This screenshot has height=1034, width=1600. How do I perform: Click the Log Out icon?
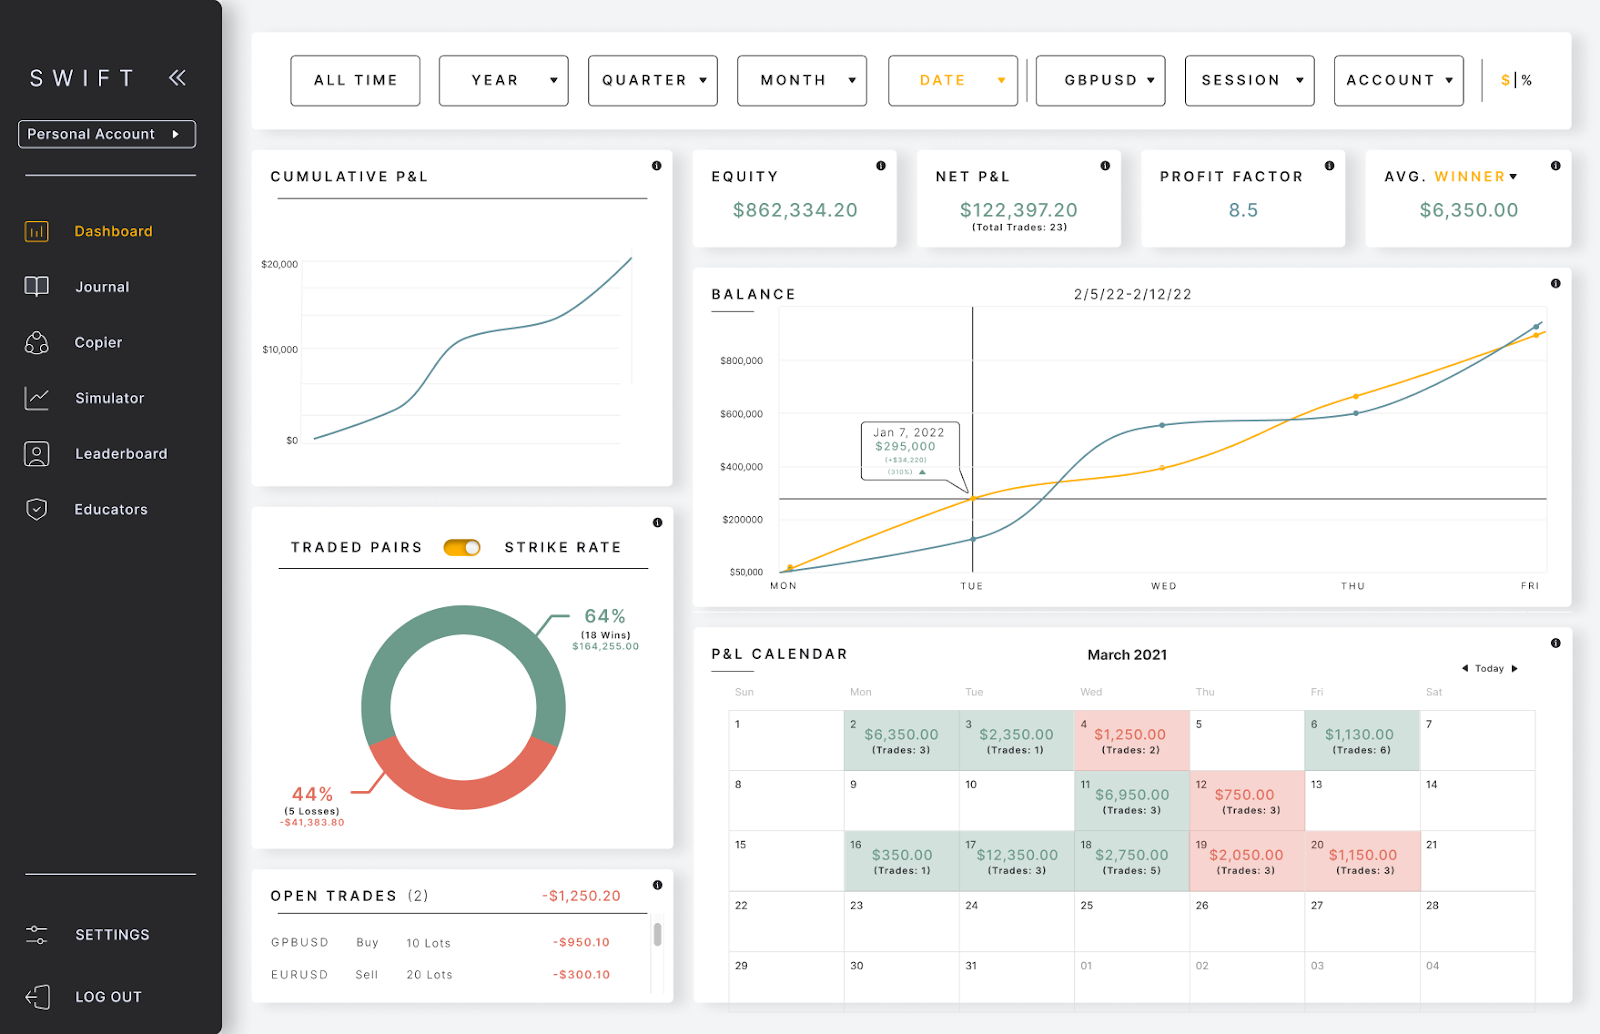(x=37, y=997)
